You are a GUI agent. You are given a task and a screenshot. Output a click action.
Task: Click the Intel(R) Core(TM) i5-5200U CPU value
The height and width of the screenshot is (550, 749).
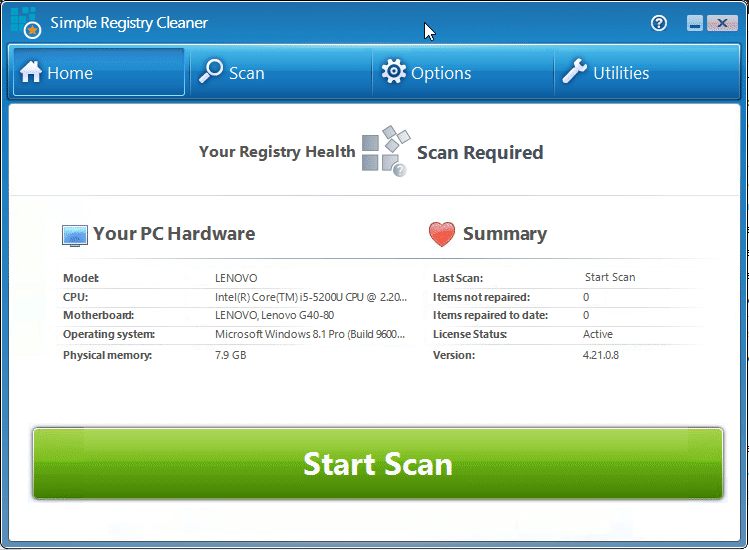[310, 297]
